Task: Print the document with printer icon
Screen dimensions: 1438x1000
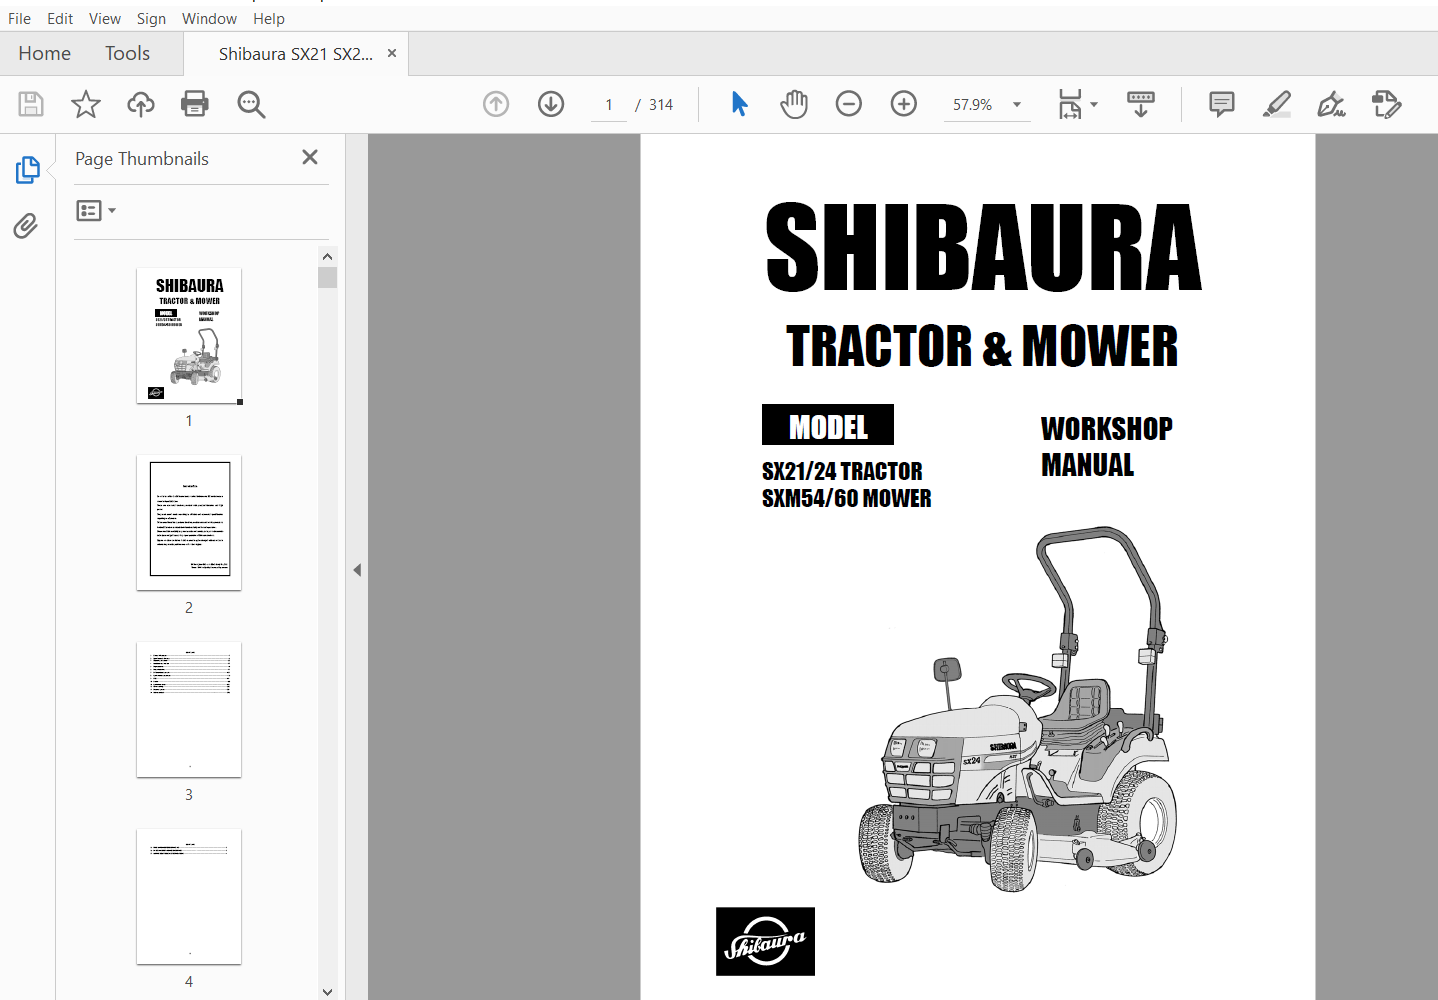Action: pos(195,104)
